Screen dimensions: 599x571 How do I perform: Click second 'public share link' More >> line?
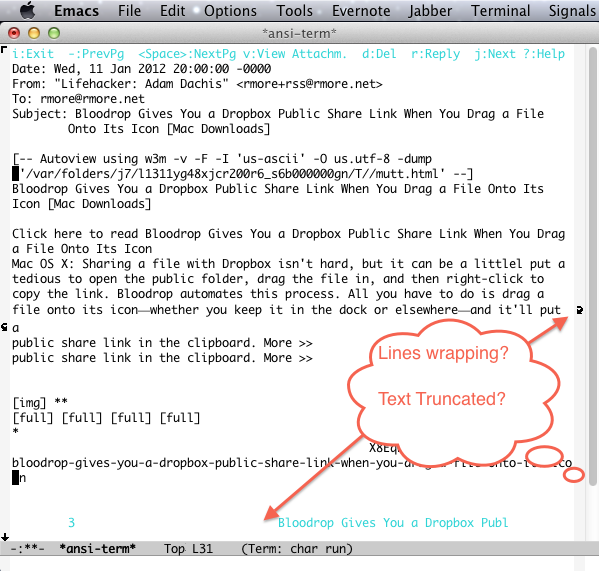tap(162, 358)
